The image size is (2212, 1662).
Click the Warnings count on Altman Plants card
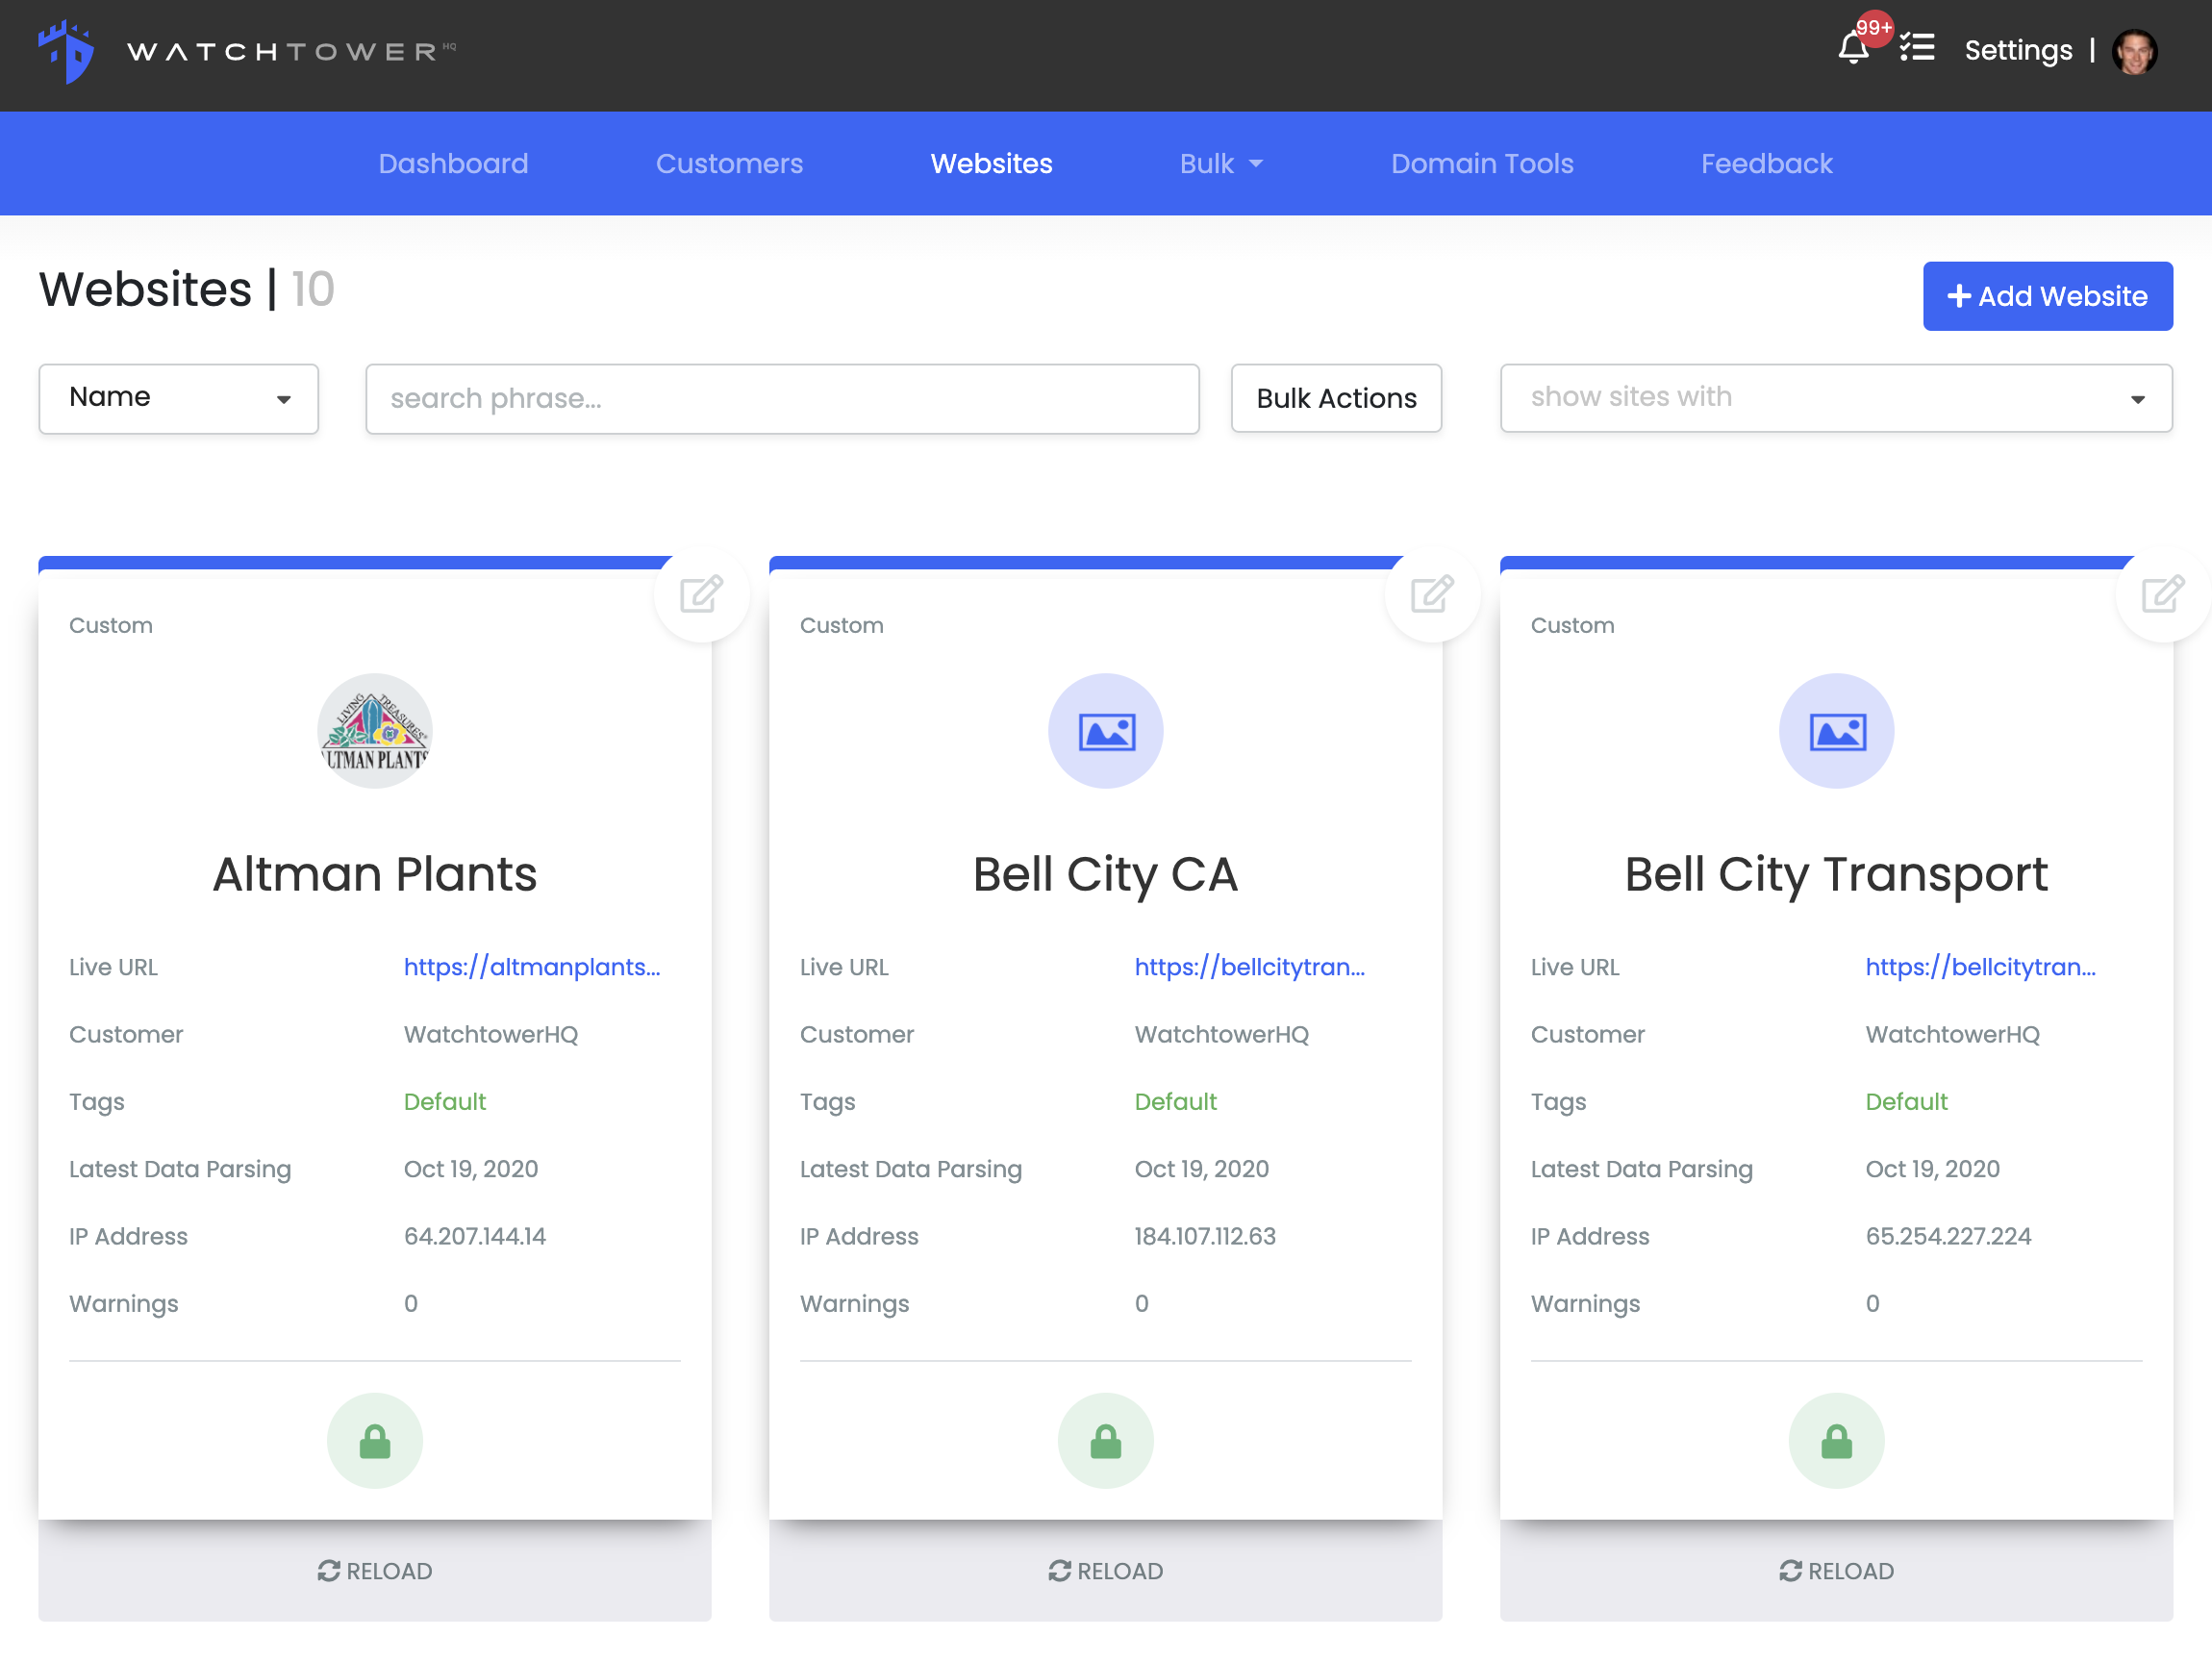click(x=411, y=1304)
